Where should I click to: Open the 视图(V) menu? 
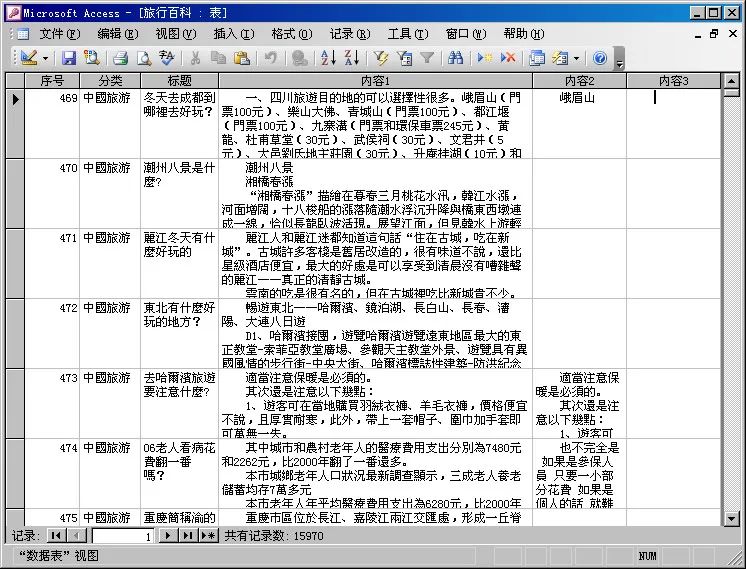pos(176,34)
